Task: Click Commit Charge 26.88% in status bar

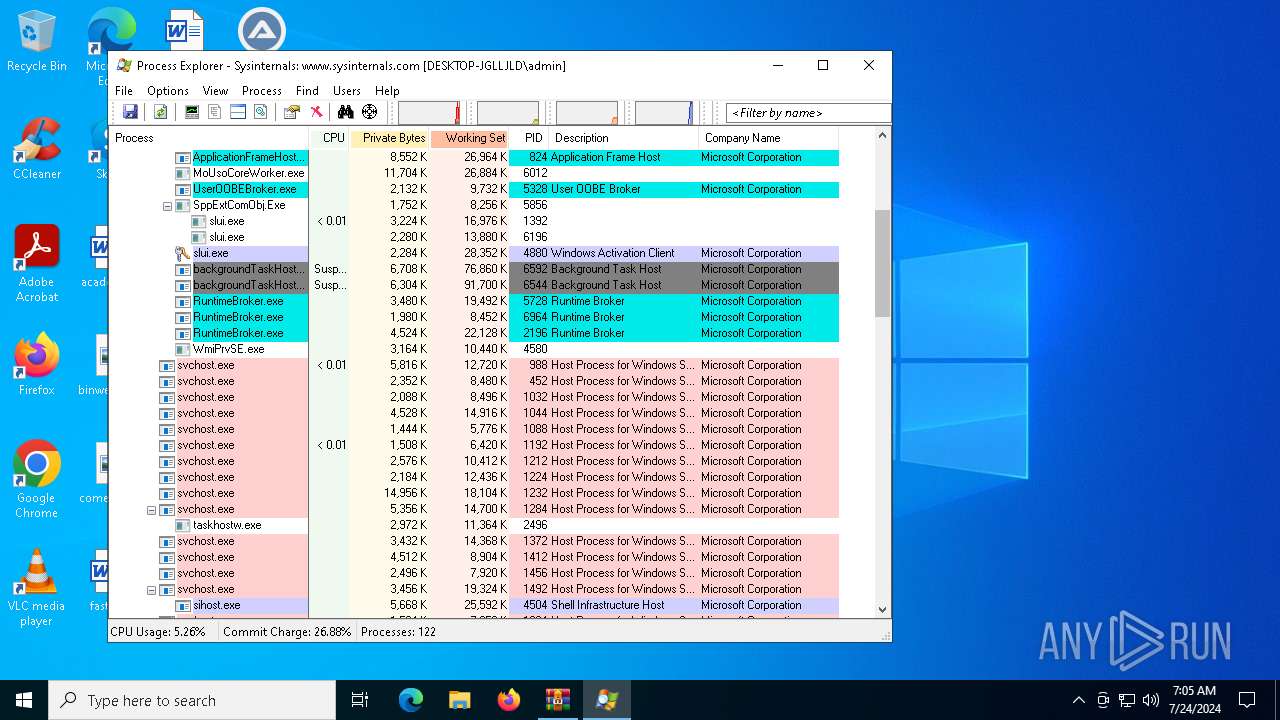Action: (x=287, y=632)
